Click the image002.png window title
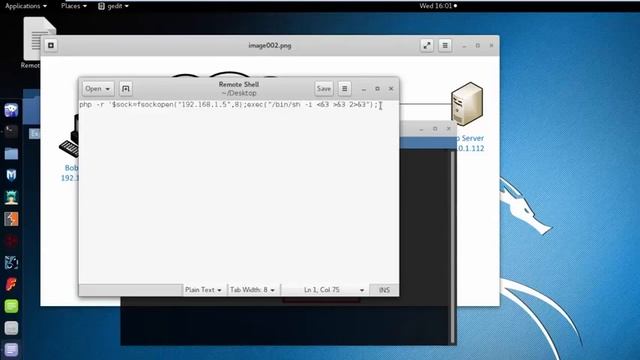Image resolution: width=640 pixels, height=360 pixels. pyautogui.click(x=270, y=45)
